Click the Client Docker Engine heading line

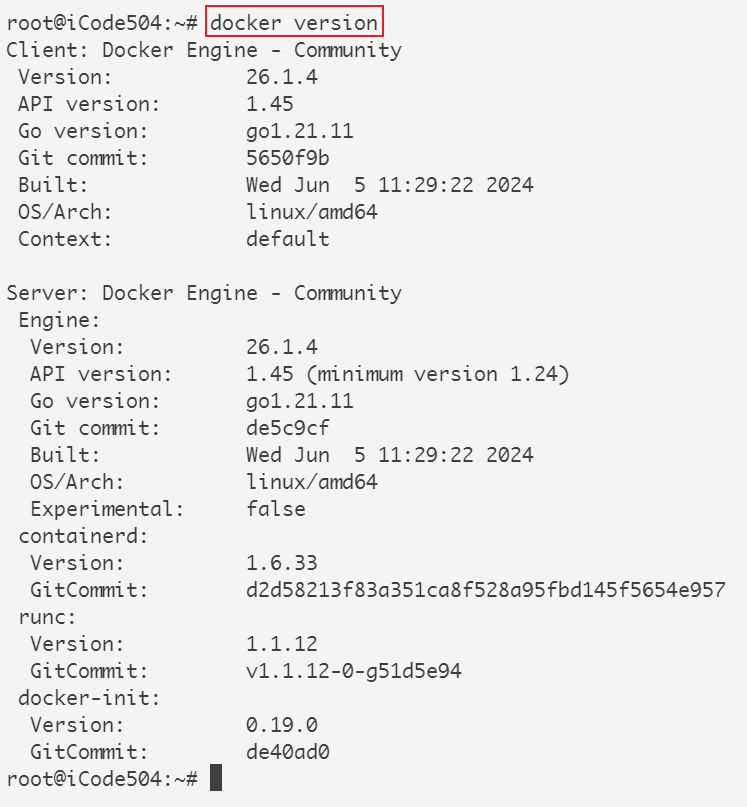(204, 50)
